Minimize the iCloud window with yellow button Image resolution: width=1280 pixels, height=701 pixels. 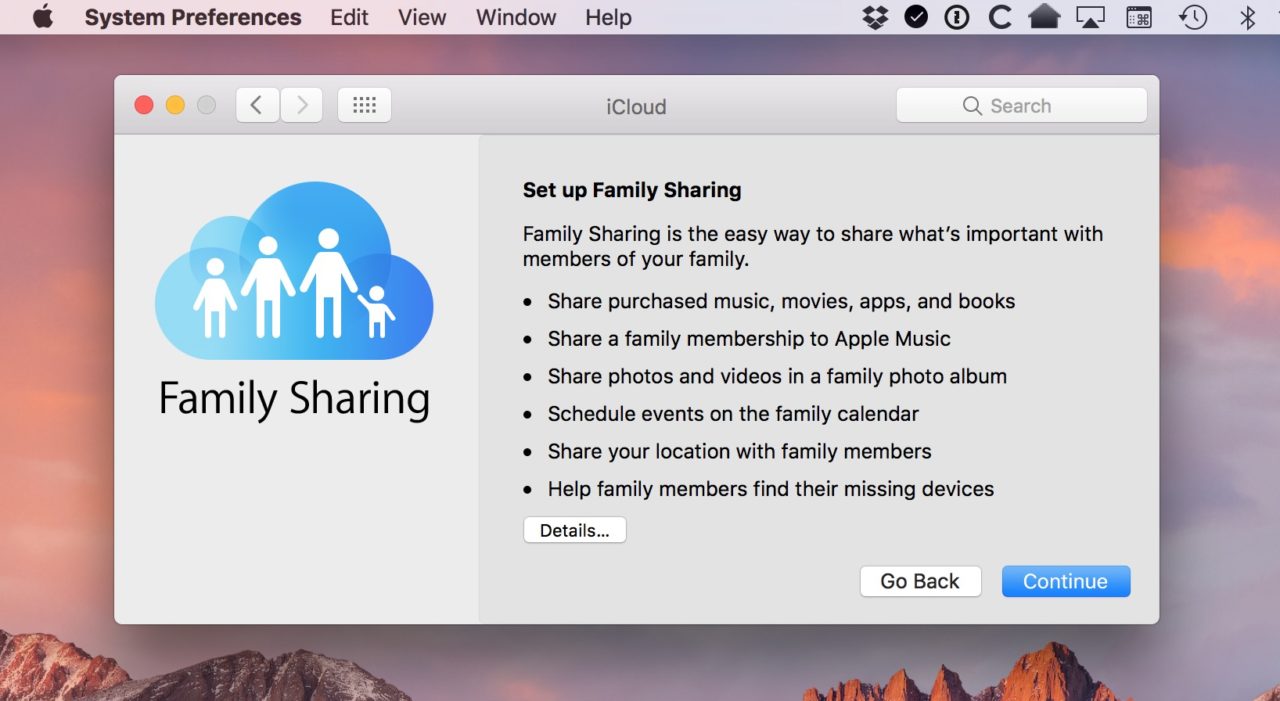coord(175,105)
